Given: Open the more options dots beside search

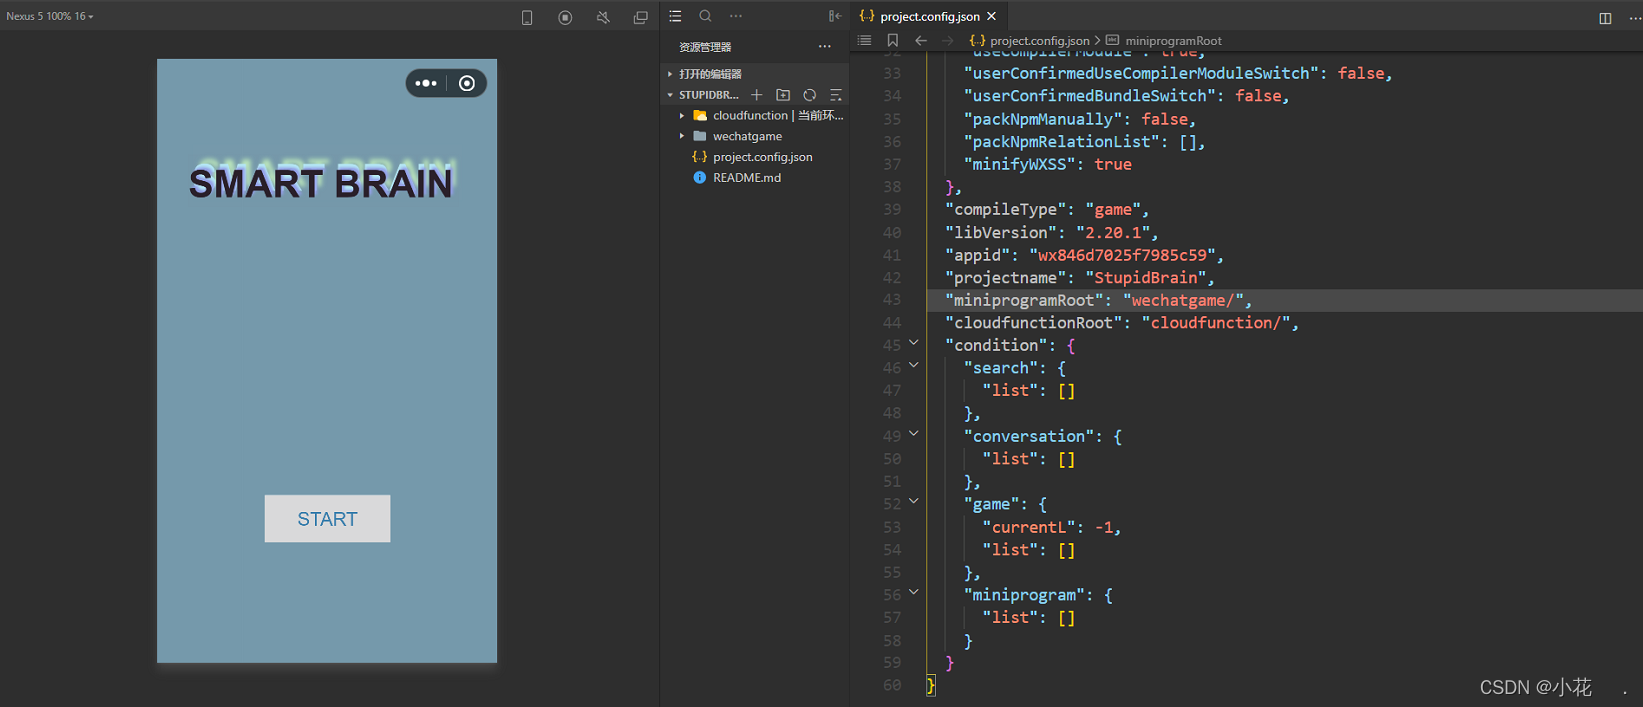Looking at the screenshot, I should (x=736, y=16).
